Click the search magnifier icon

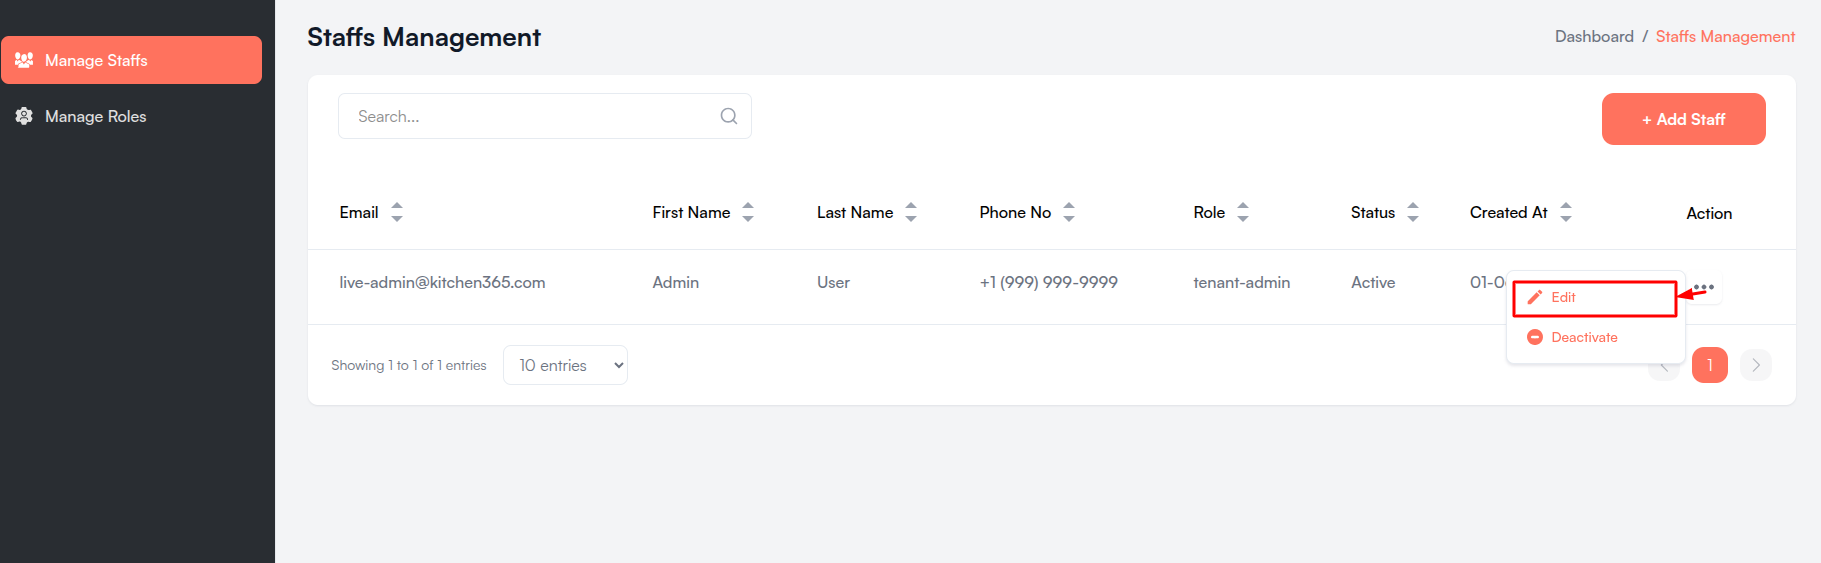729,116
